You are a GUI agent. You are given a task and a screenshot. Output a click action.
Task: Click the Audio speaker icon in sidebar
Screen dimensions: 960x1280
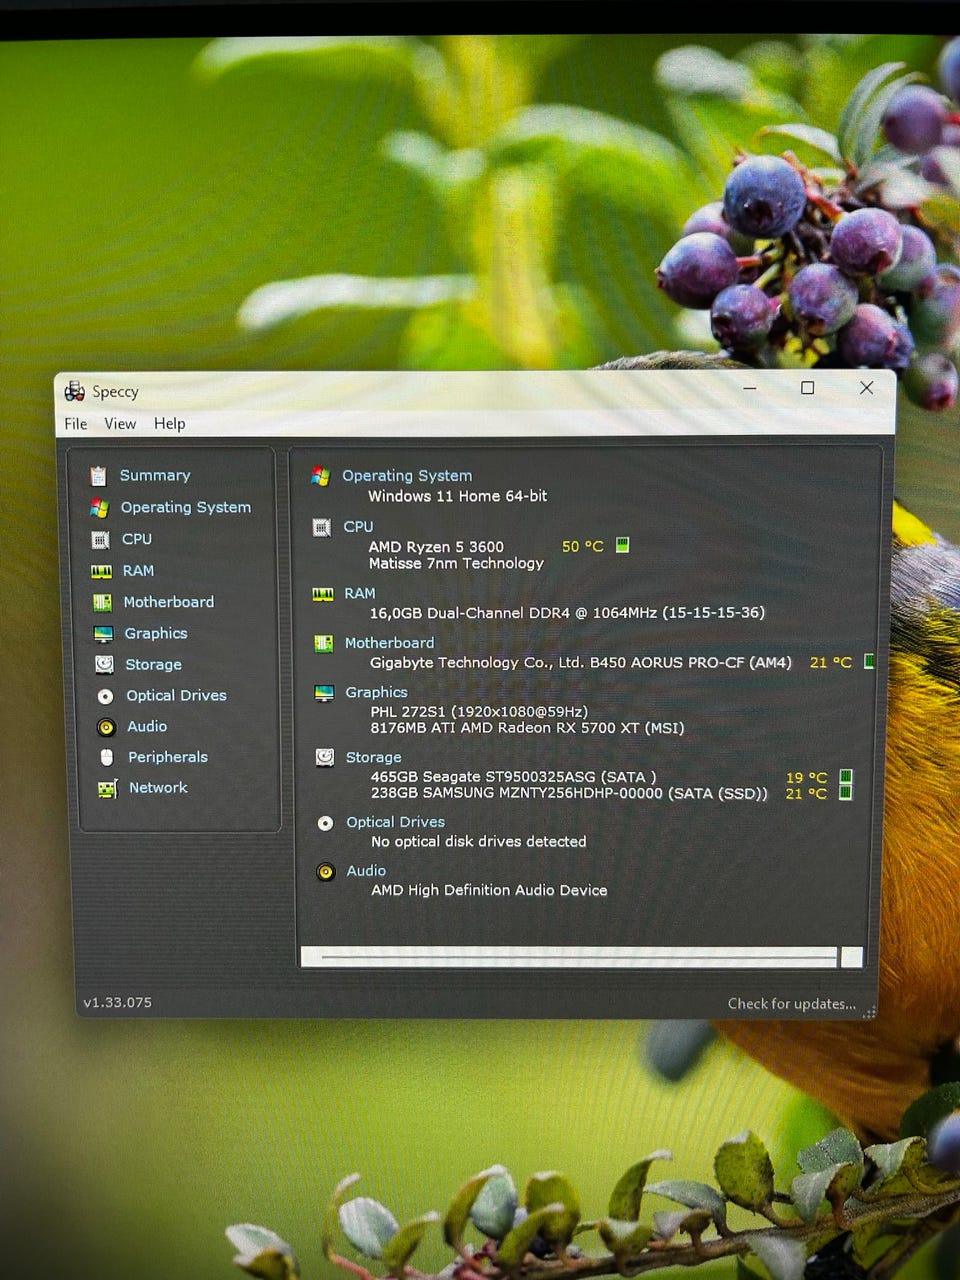[x=106, y=727]
